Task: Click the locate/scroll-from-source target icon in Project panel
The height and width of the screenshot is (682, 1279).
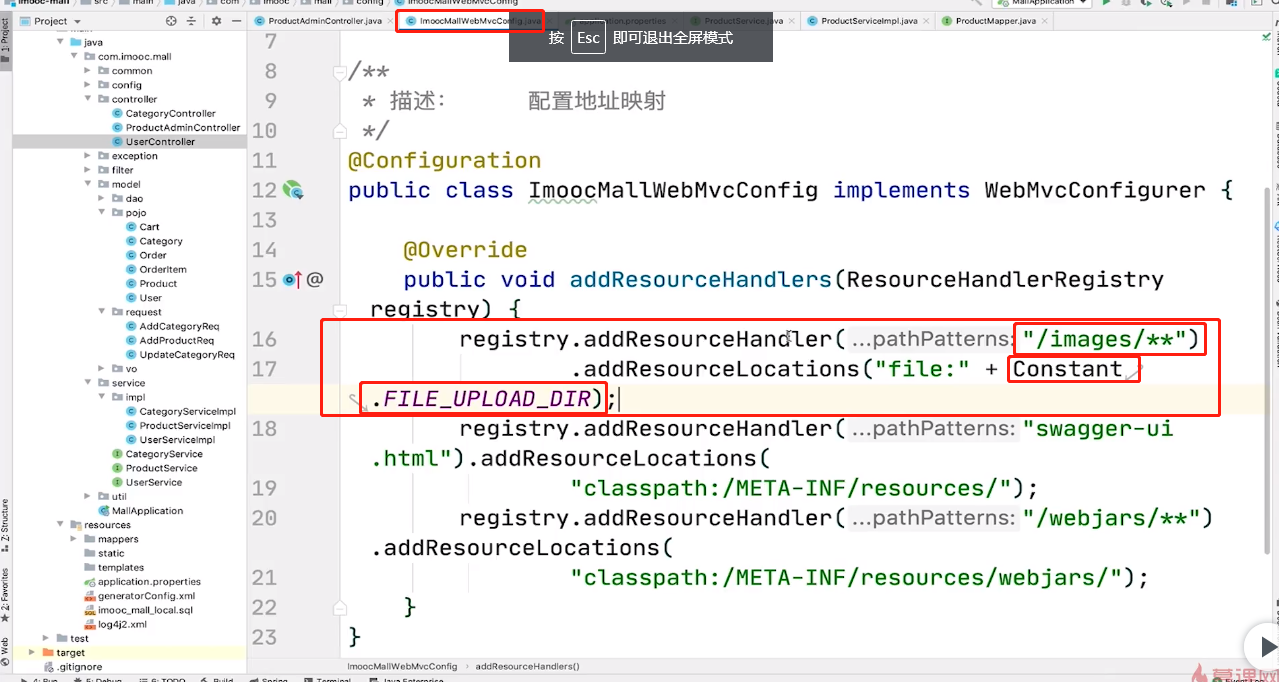Action: (x=170, y=21)
